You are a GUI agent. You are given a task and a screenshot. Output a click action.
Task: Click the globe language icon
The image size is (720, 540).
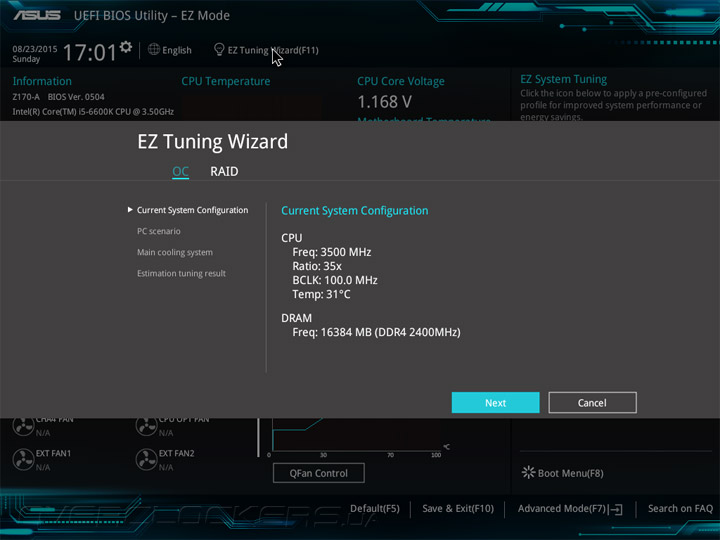pyautogui.click(x=154, y=50)
